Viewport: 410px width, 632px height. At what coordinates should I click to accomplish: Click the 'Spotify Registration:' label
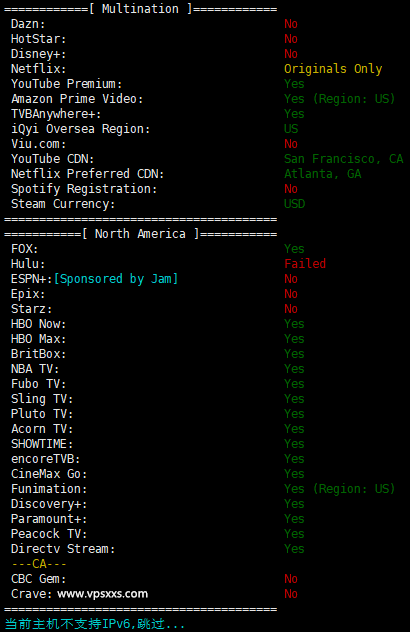[x=84, y=189]
